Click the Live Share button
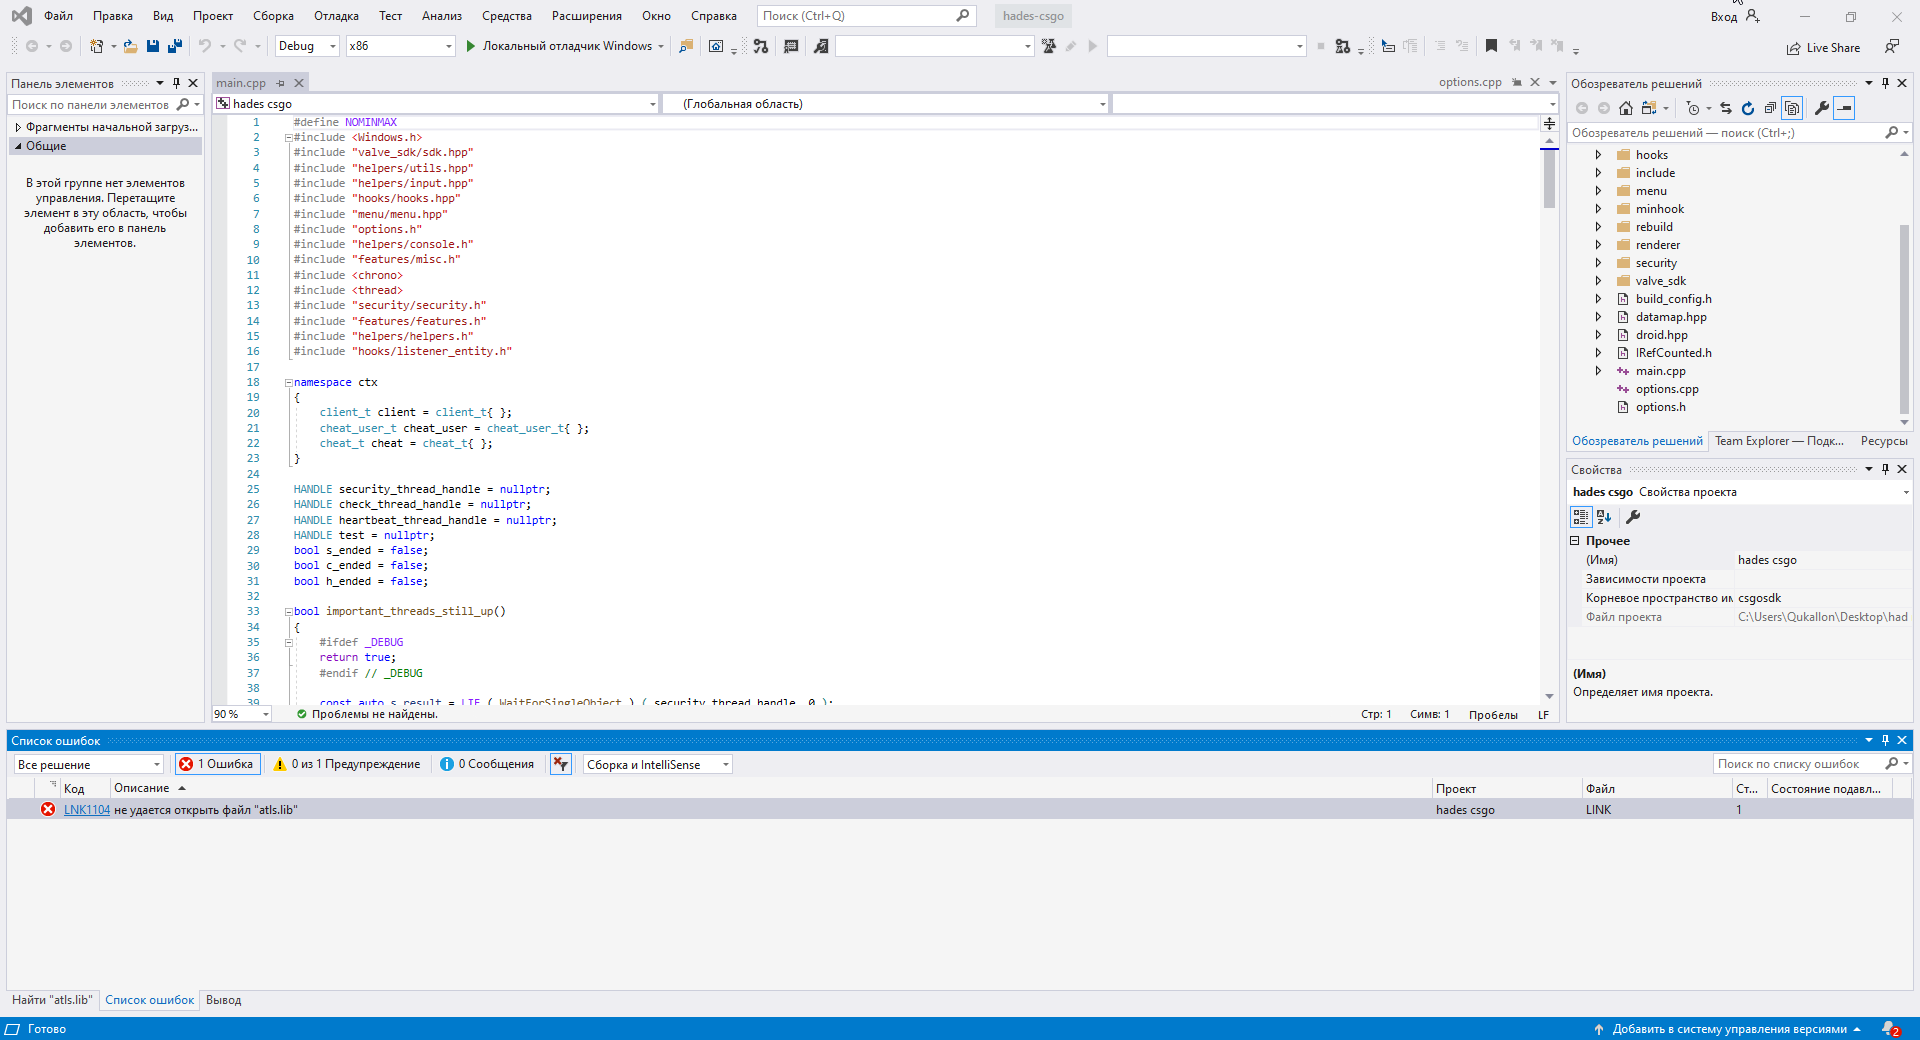 point(1823,48)
